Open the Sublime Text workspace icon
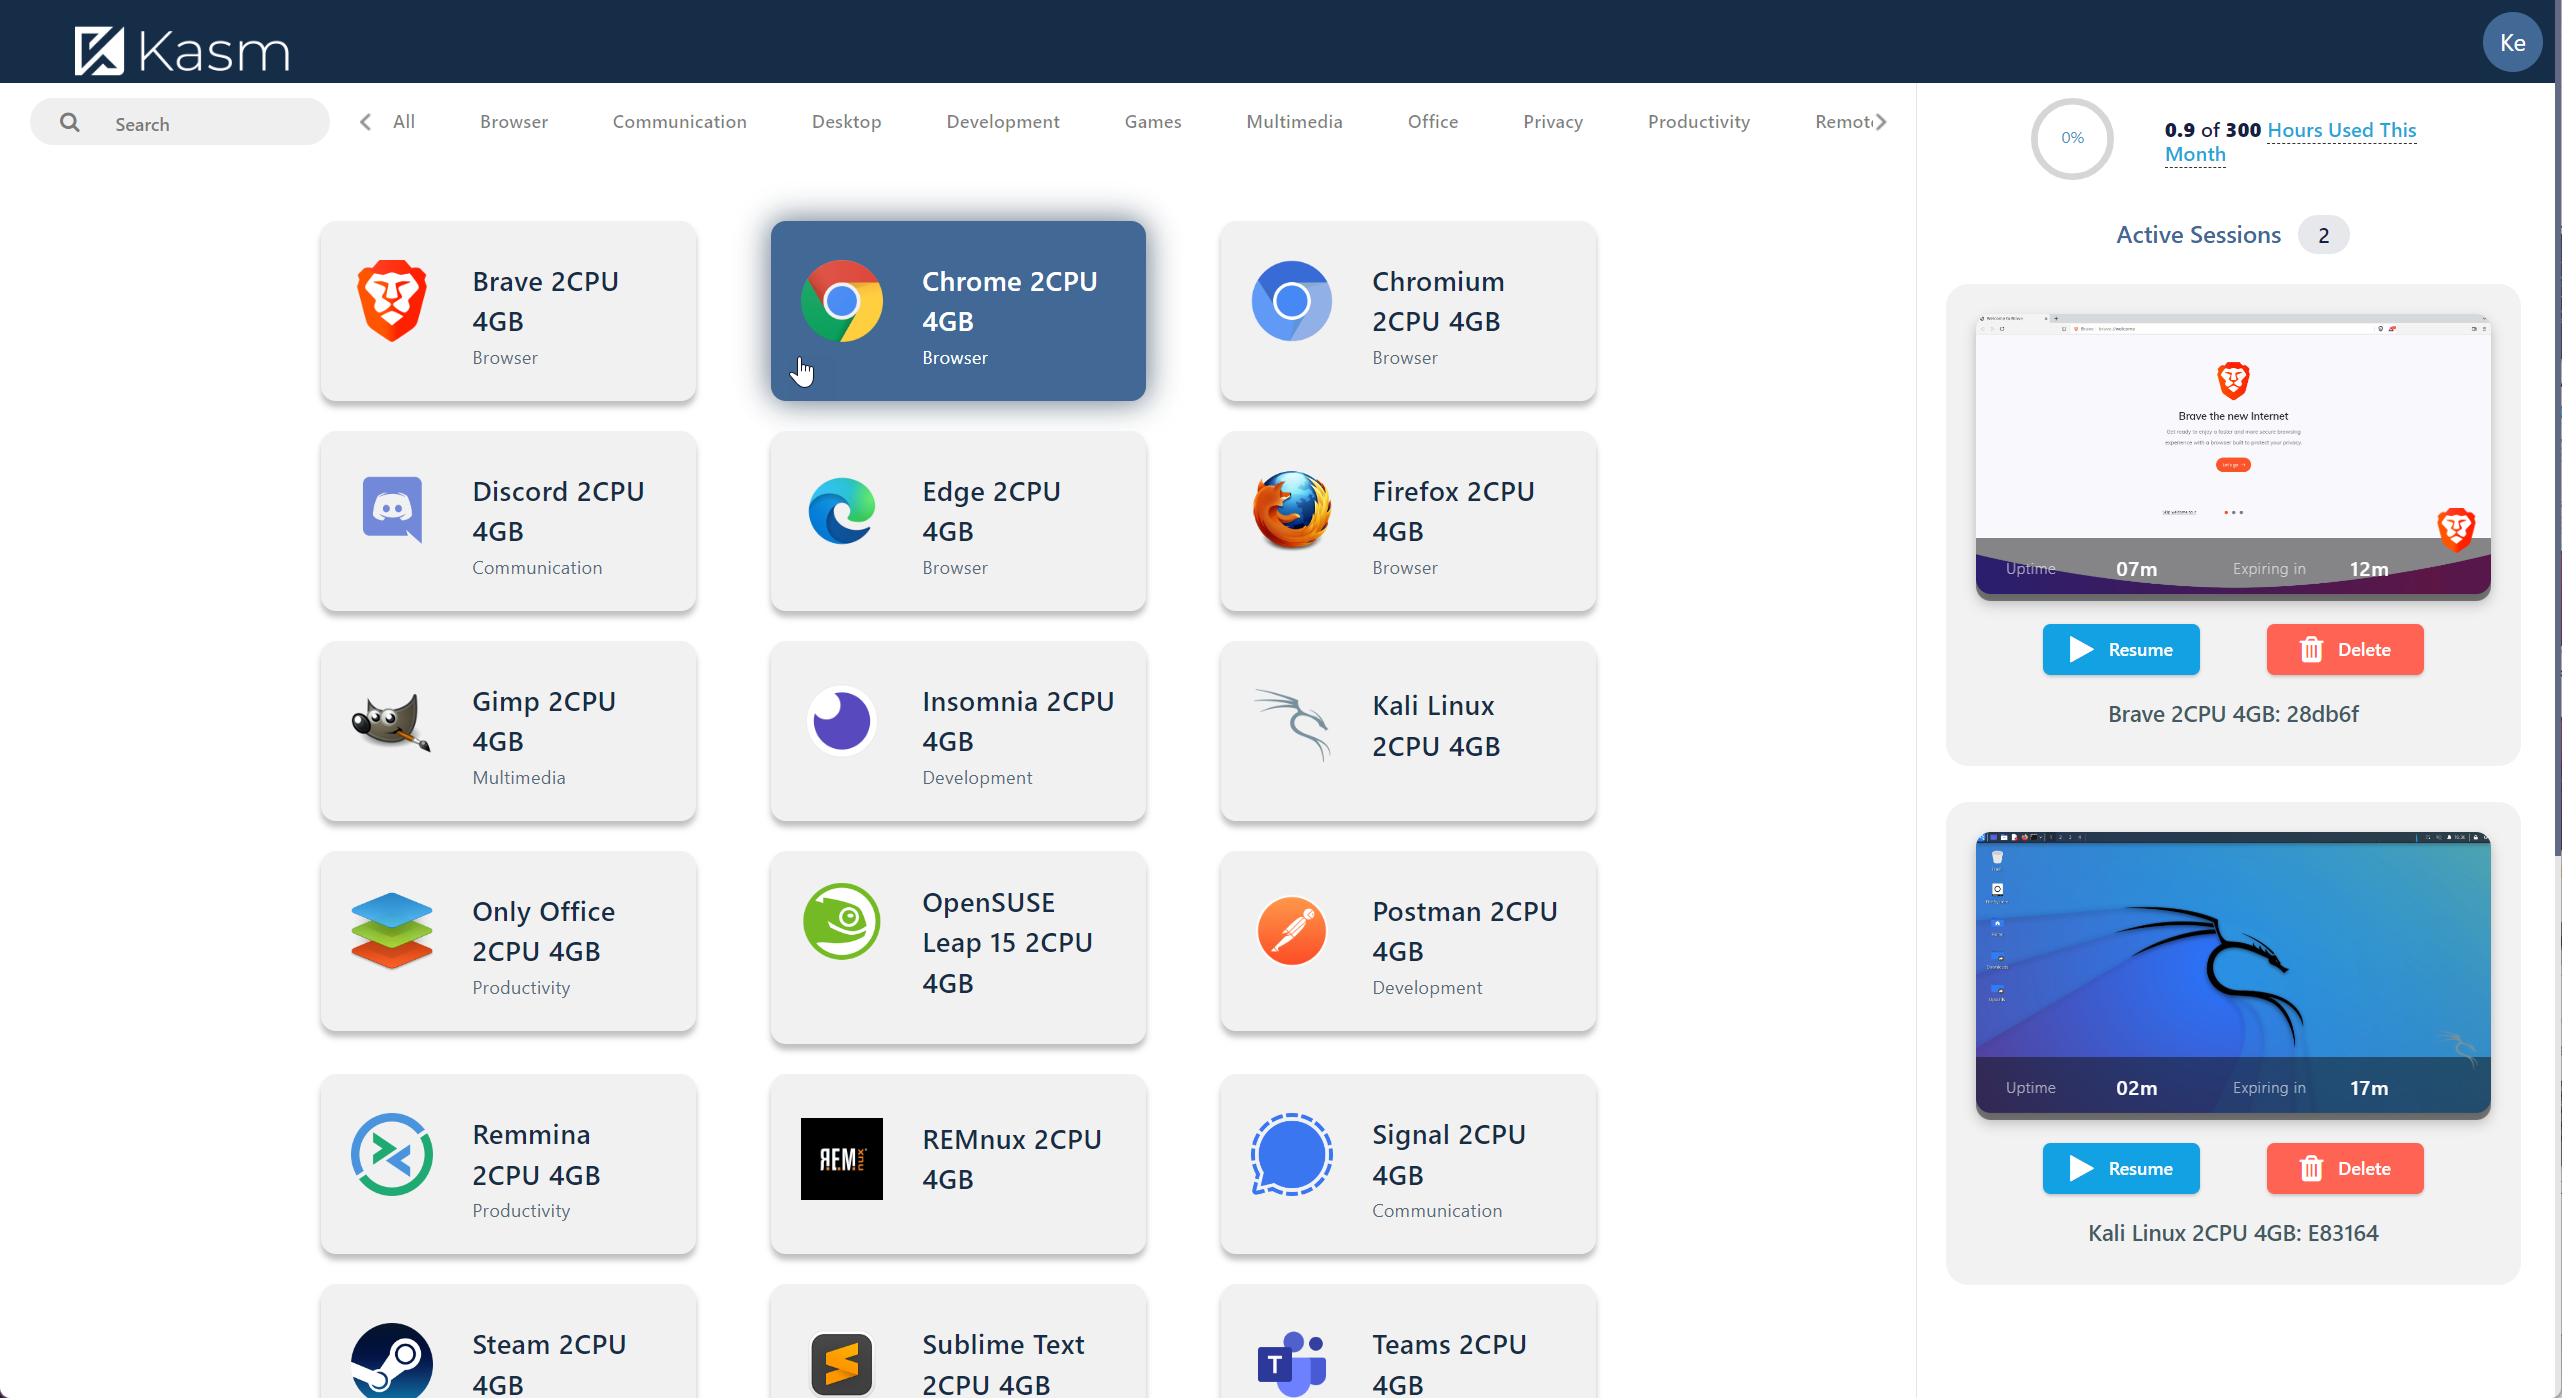The height and width of the screenshot is (1398, 2562). (841, 1363)
